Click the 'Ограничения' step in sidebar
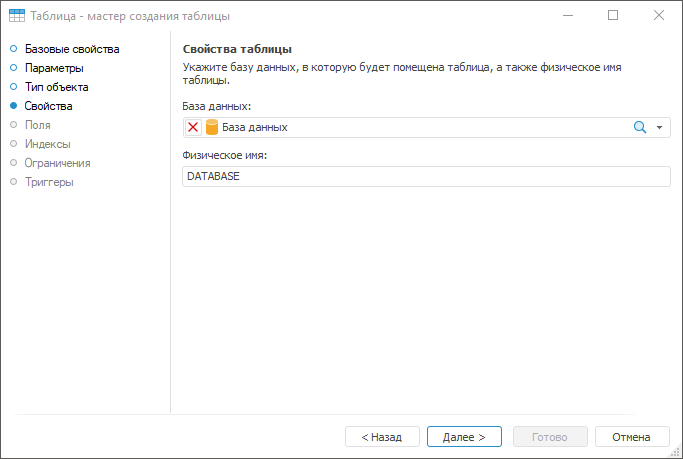The height and width of the screenshot is (459, 683). [x=58, y=163]
